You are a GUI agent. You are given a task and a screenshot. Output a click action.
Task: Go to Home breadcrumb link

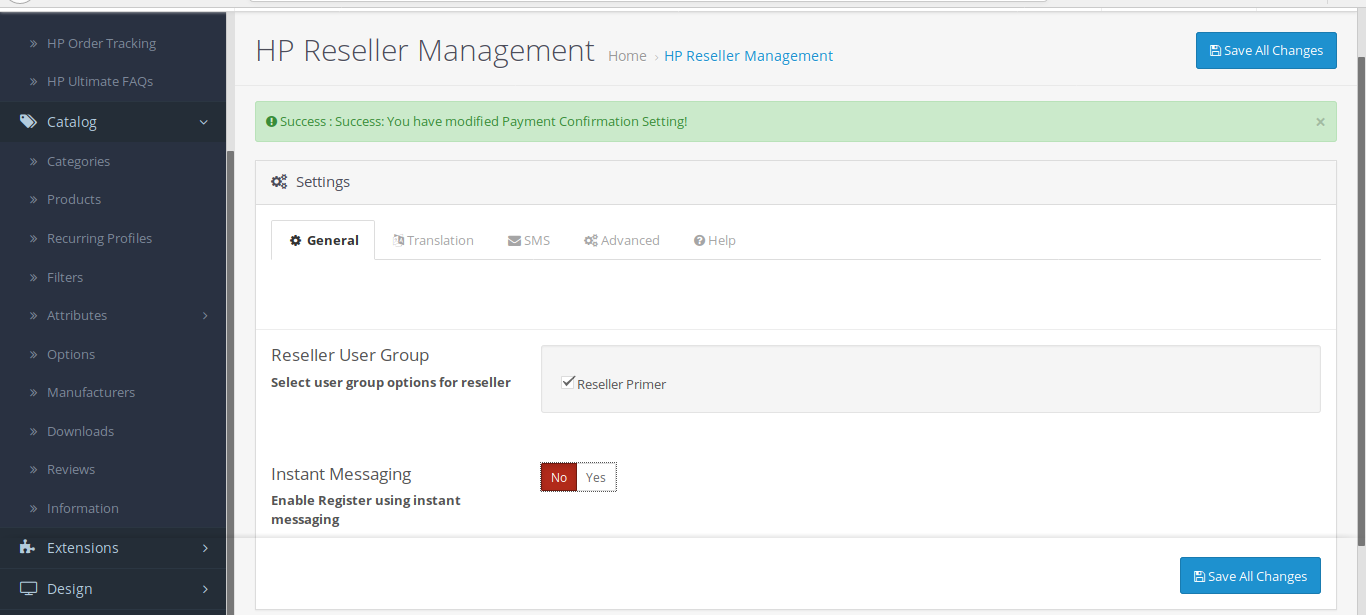click(627, 56)
